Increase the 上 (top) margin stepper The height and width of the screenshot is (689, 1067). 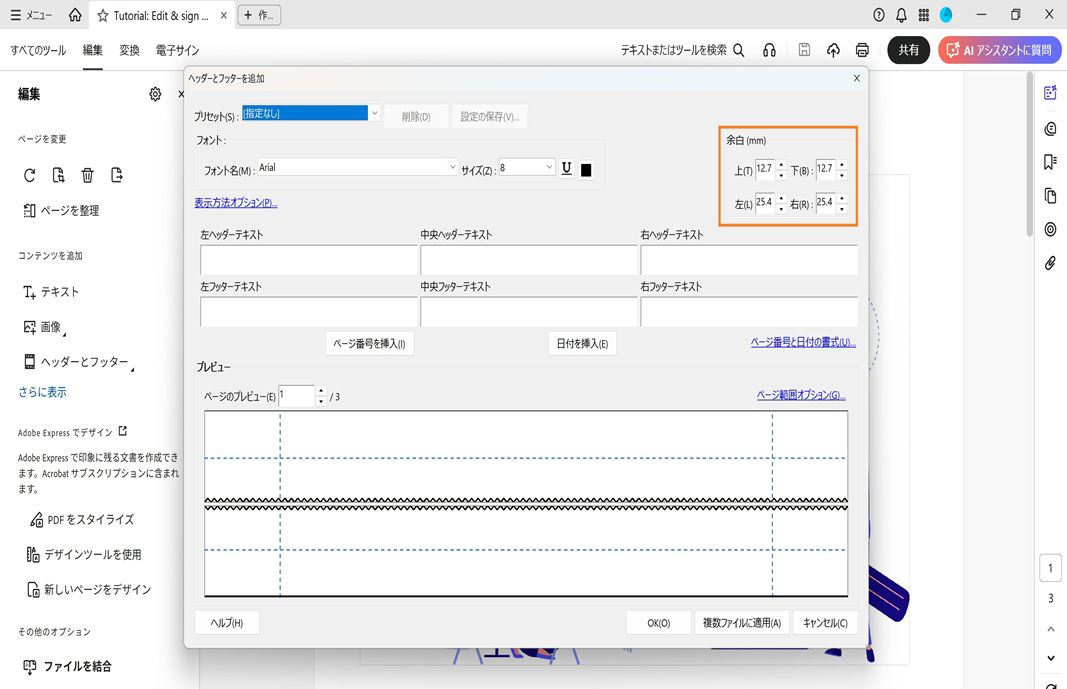point(782,165)
